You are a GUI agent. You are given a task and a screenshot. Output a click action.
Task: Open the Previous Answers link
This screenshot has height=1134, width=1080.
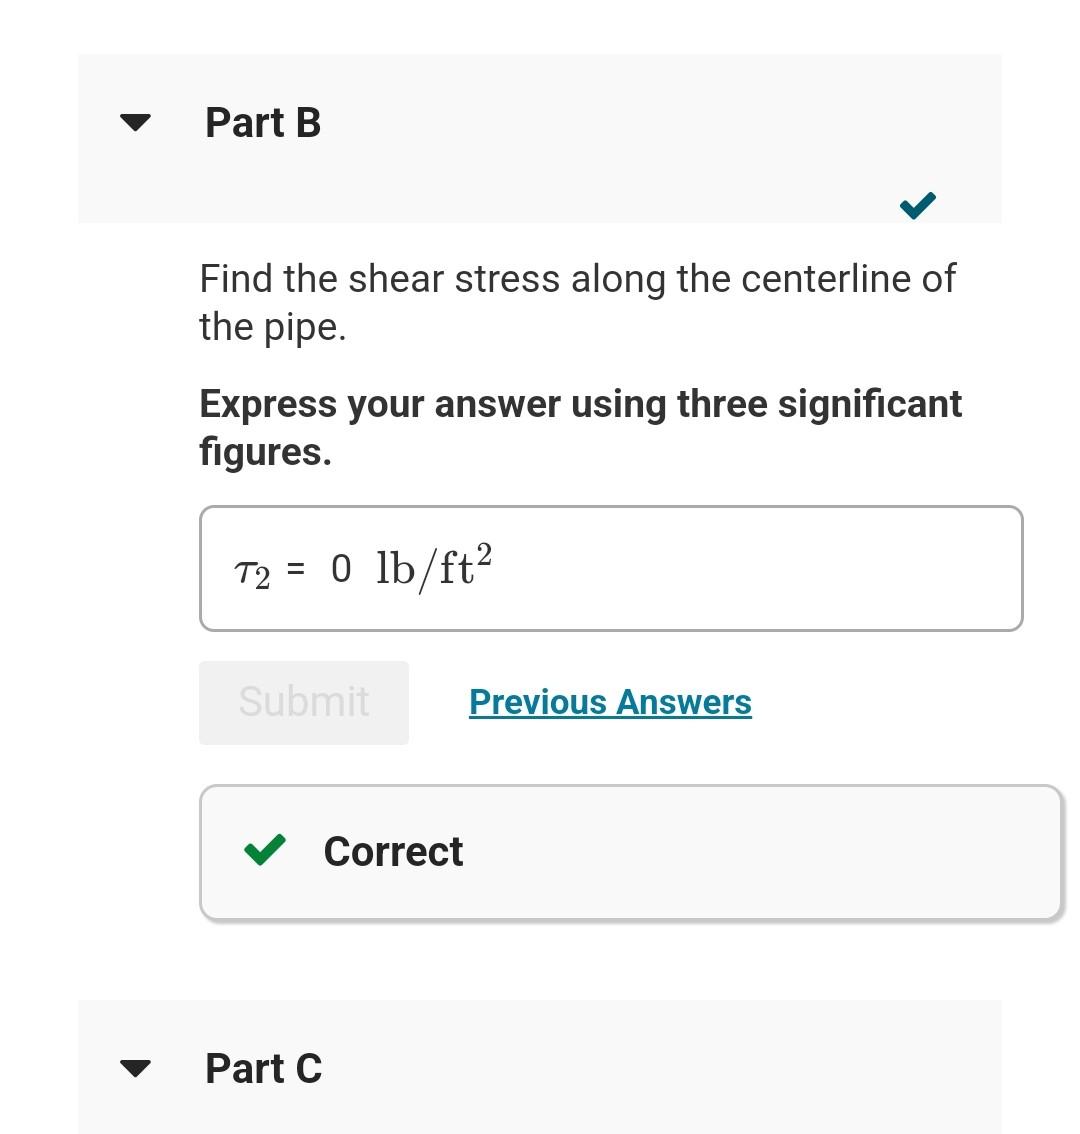[609, 701]
